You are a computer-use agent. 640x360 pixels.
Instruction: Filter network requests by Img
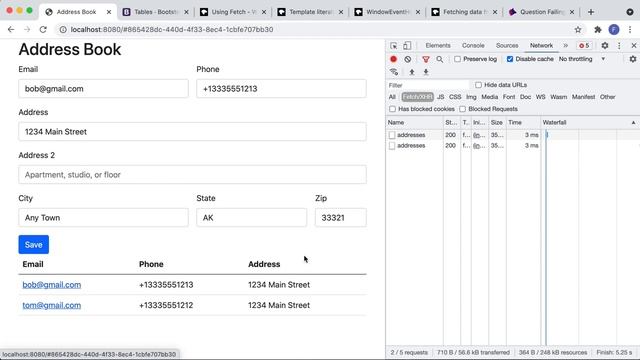click(x=471, y=97)
